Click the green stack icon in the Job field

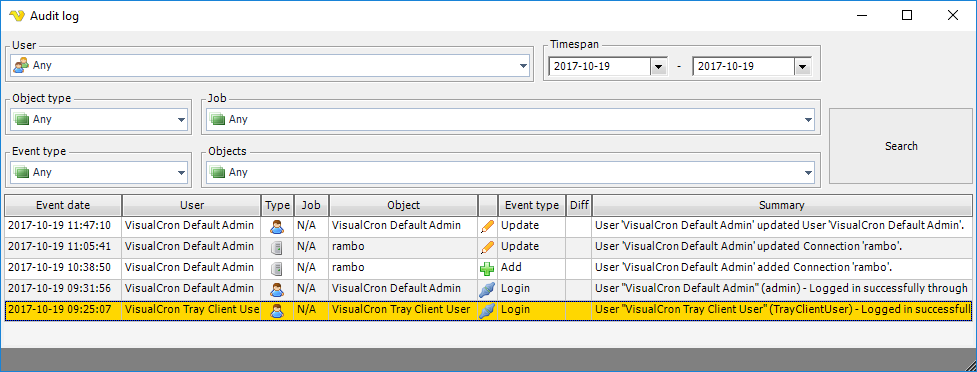(217, 119)
